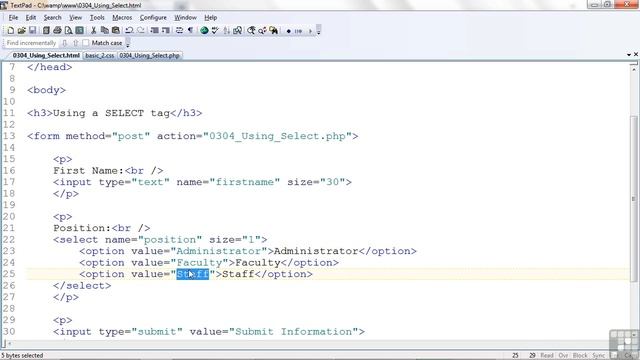
Task: Create a new document with New icon
Action: [11, 31]
